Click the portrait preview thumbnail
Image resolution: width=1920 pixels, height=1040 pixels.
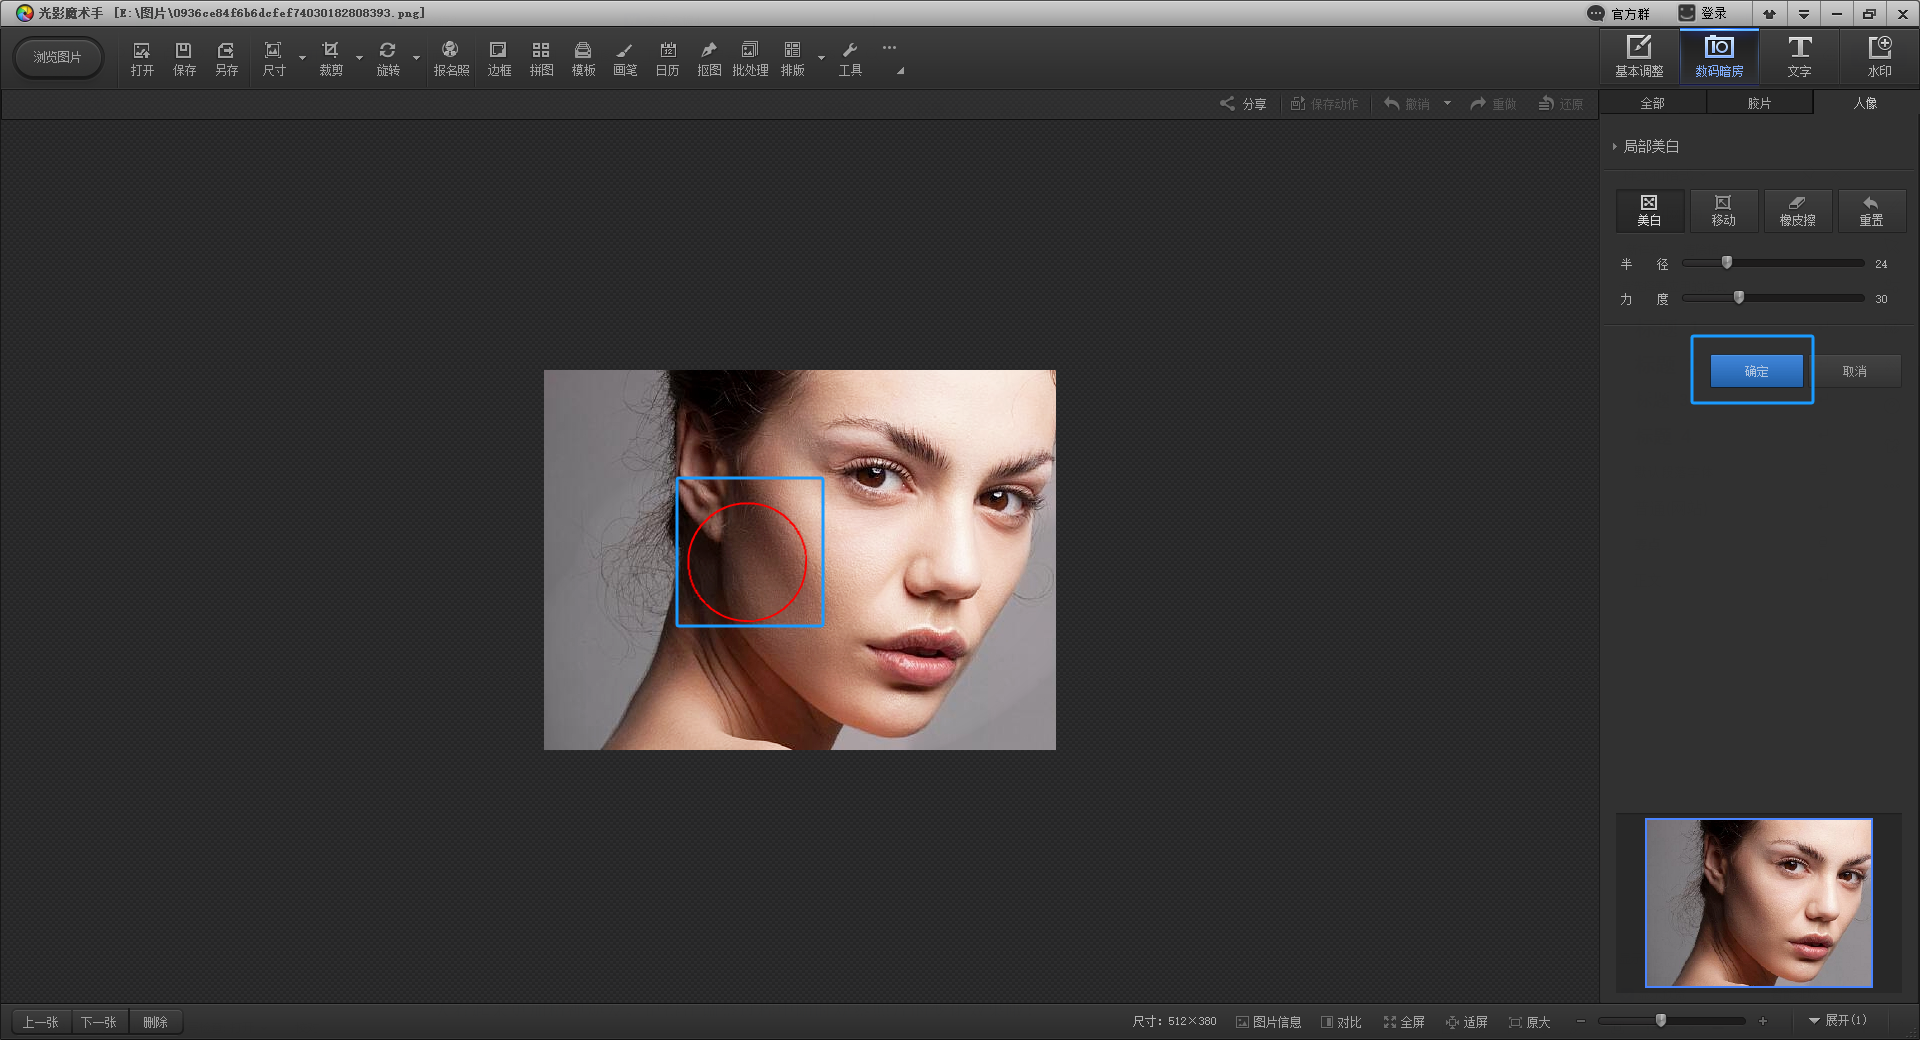pos(1758,903)
